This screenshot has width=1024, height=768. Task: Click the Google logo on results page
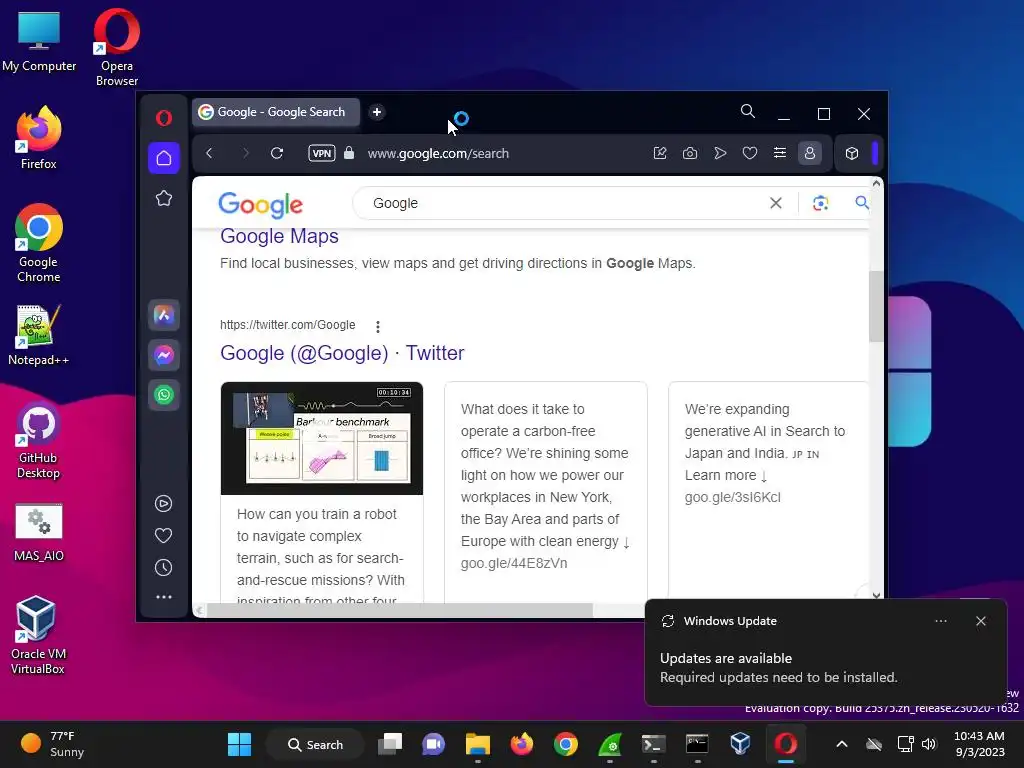coord(261,204)
